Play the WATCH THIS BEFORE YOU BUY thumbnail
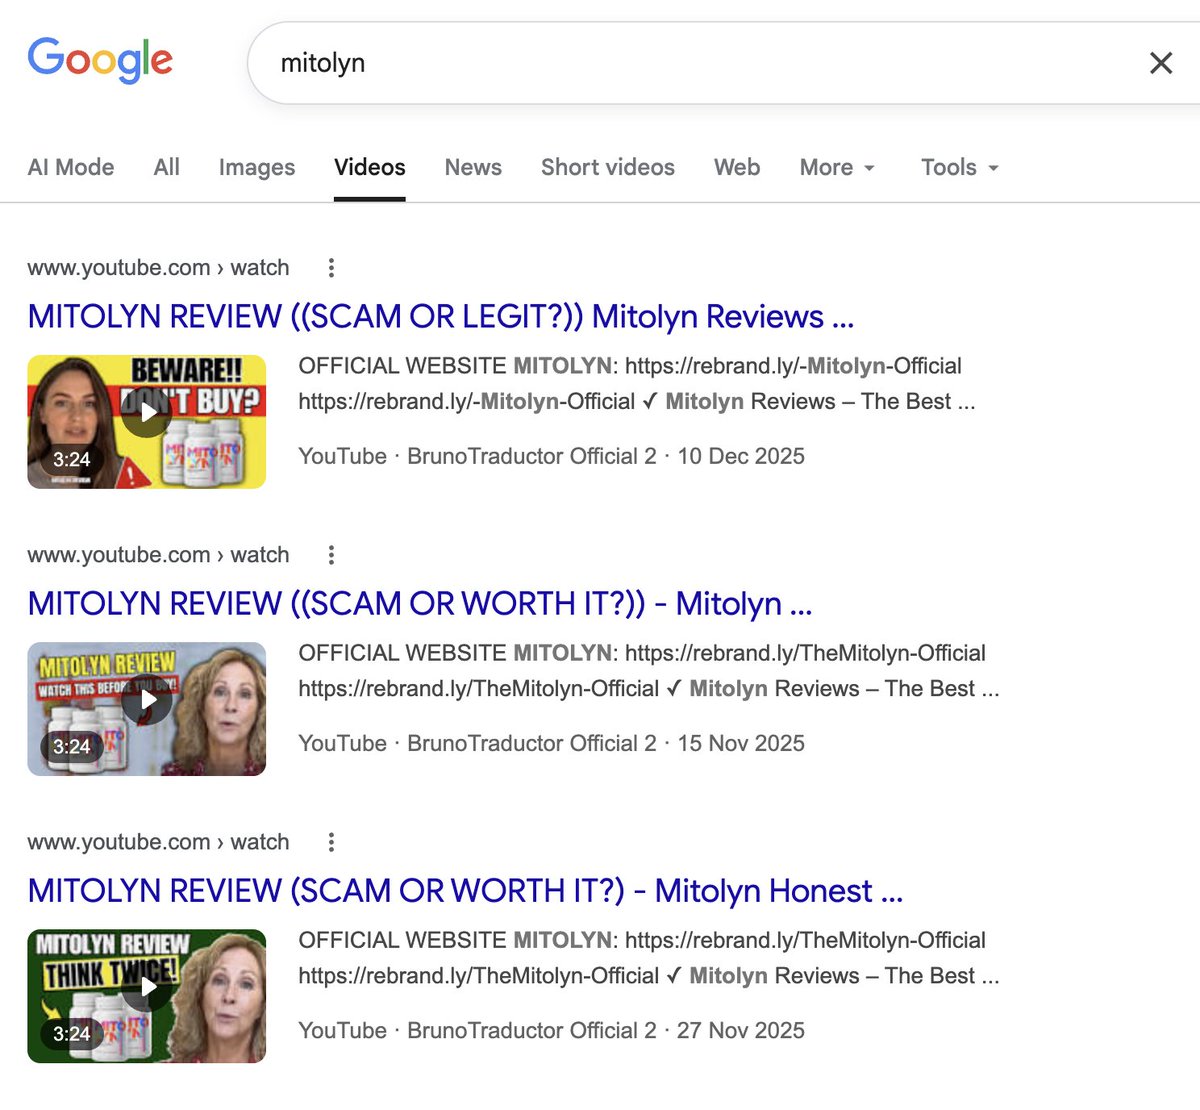The height and width of the screenshot is (1110, 1200). (147, 709)
